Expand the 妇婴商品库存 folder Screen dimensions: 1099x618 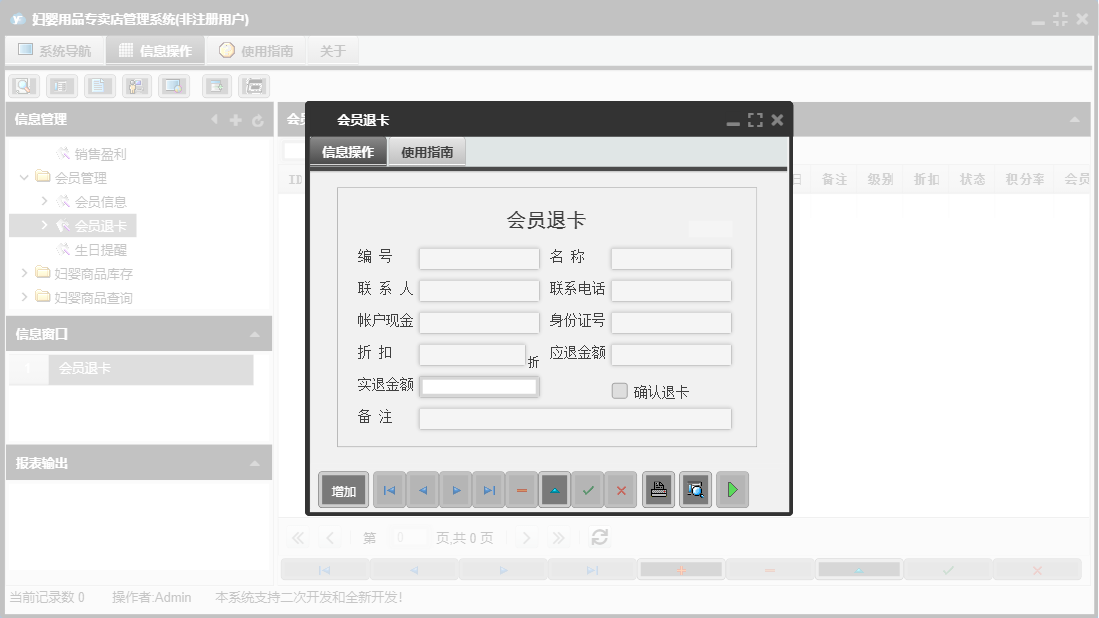point(22,272)
